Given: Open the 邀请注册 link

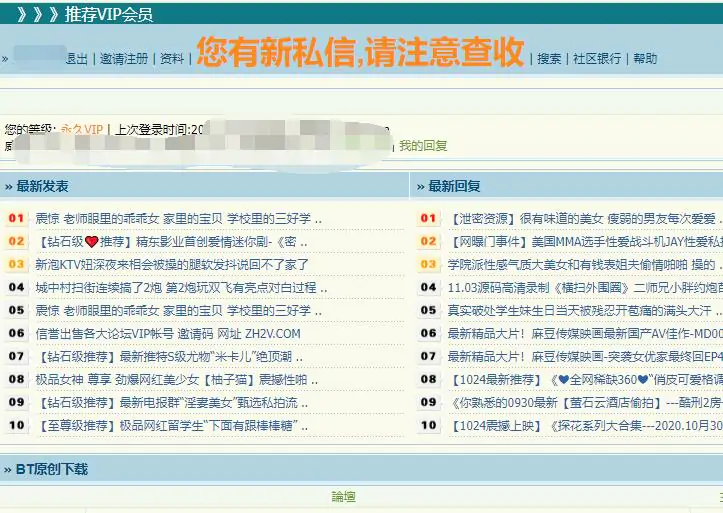Looking at the screenshot, I should (124, 59).
